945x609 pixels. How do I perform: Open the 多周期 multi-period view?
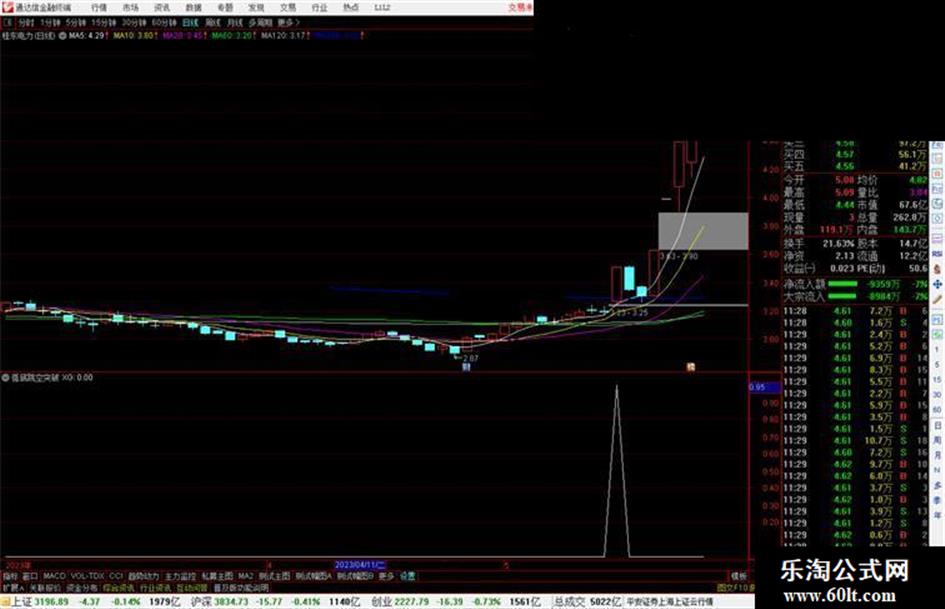coord(260,23)
